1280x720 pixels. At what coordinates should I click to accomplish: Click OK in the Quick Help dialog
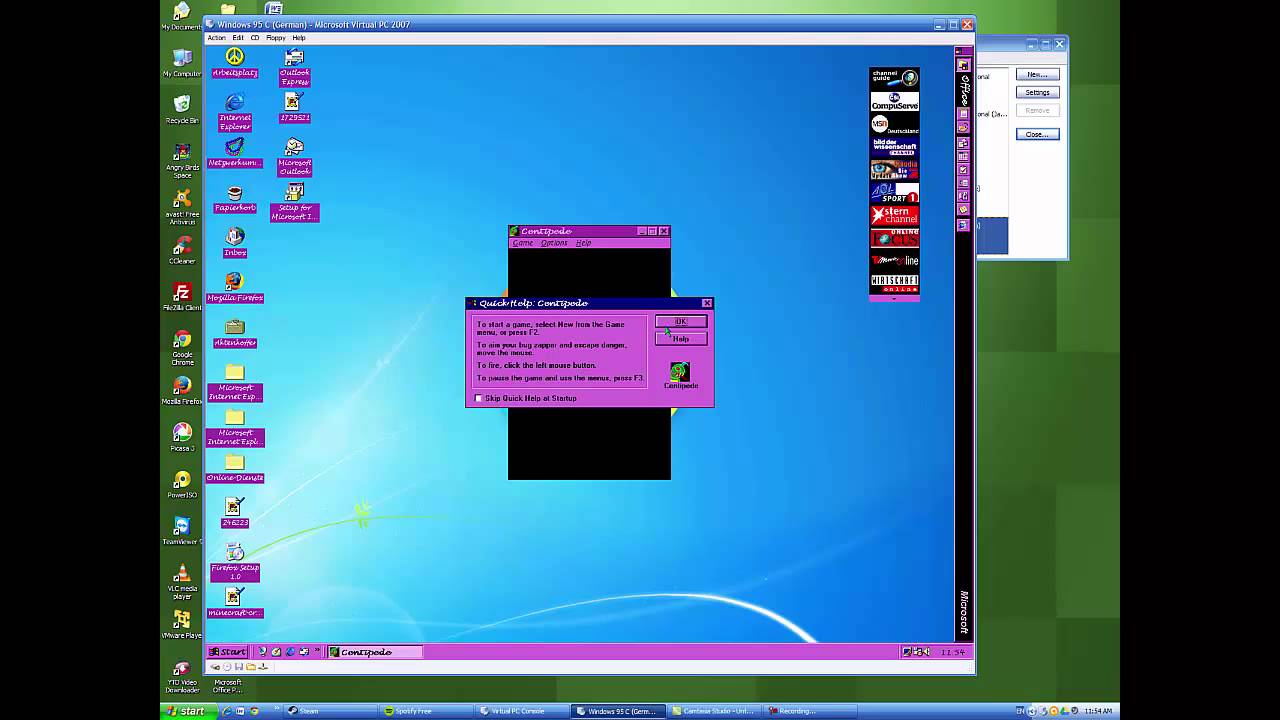(x=681, y=321)
